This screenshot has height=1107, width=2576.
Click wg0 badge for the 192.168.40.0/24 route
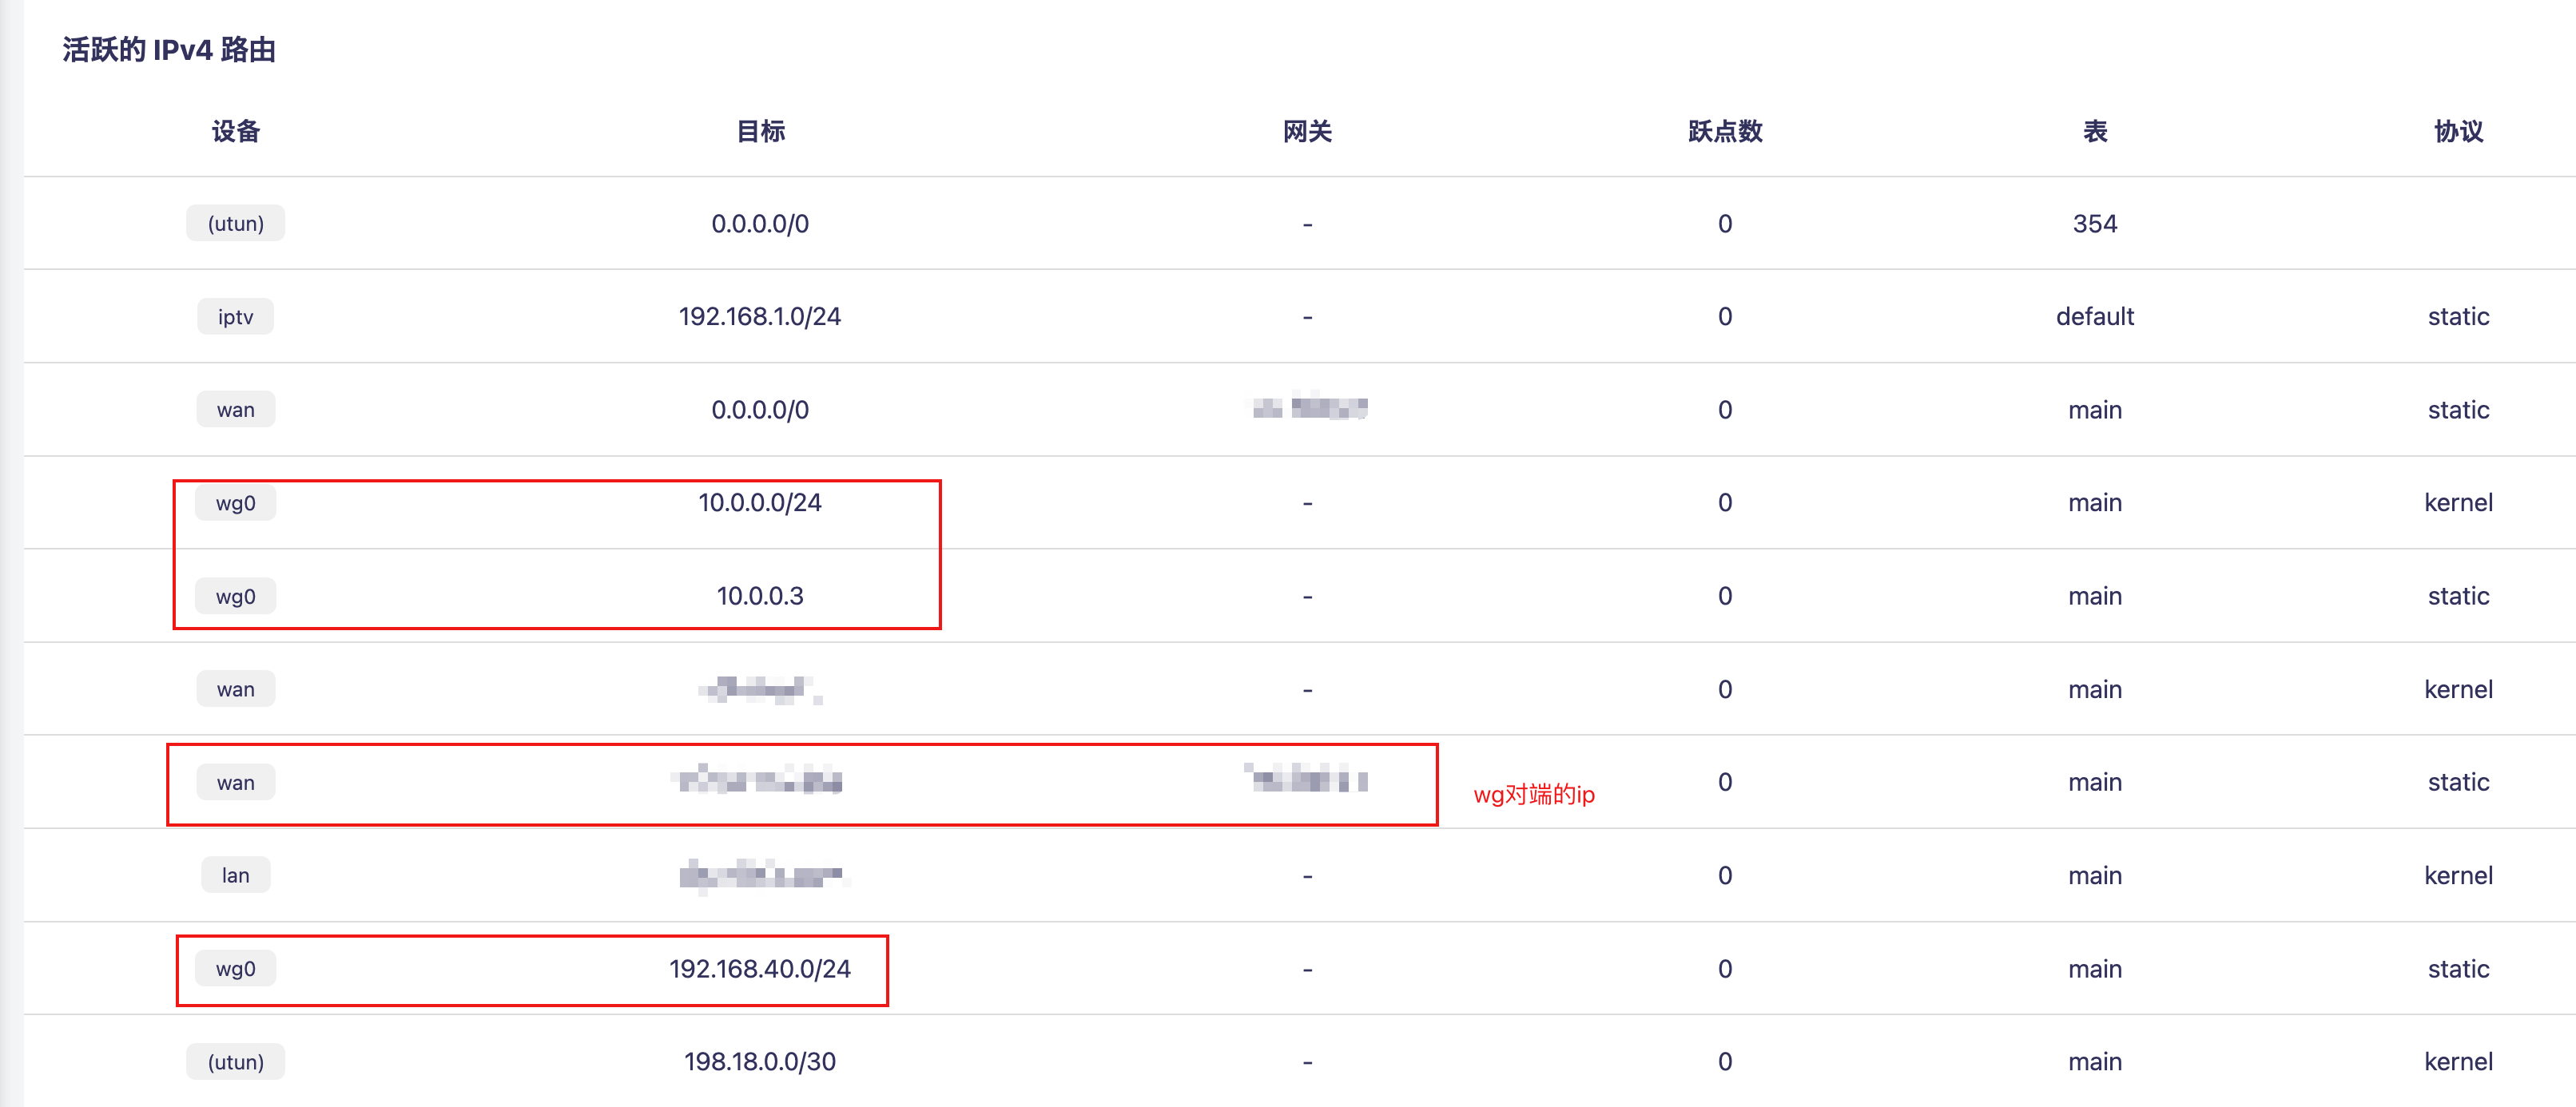pos(236,969)
